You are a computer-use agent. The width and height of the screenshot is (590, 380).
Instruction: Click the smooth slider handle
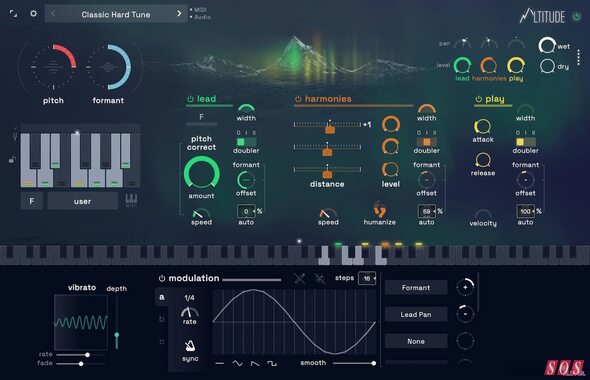coord(373,363)
